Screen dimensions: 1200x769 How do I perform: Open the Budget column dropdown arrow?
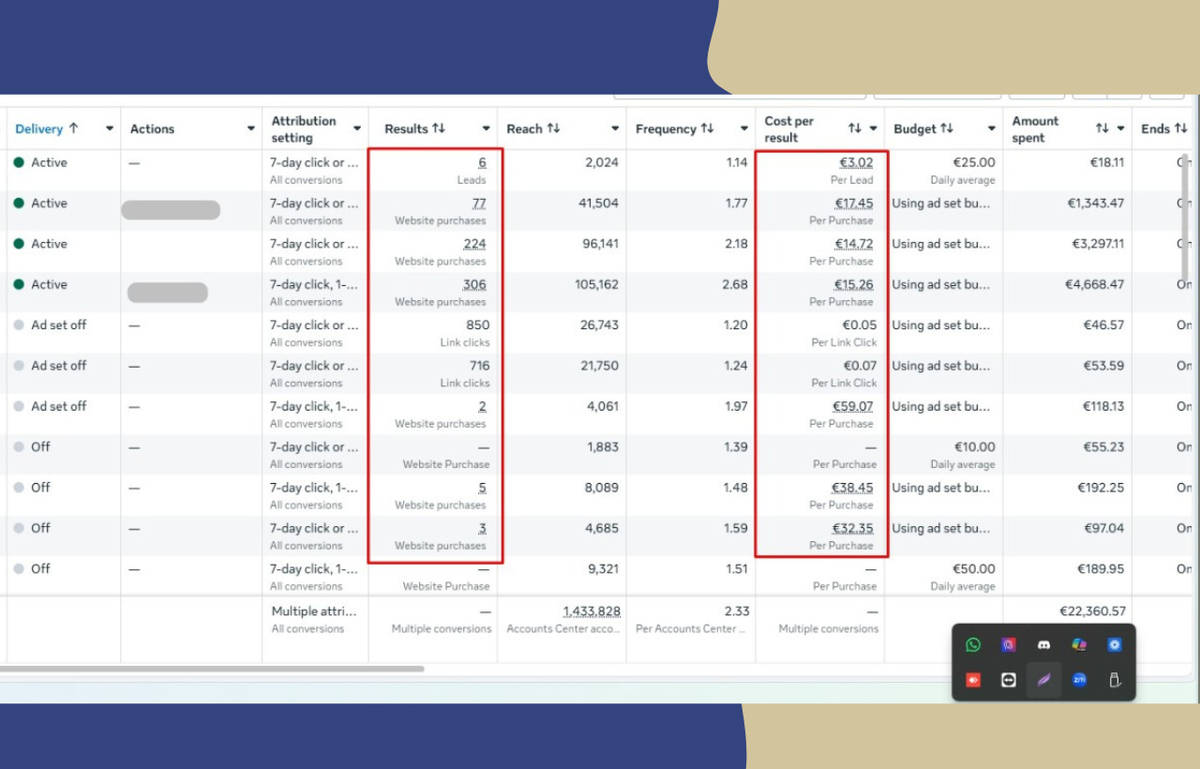991,129
